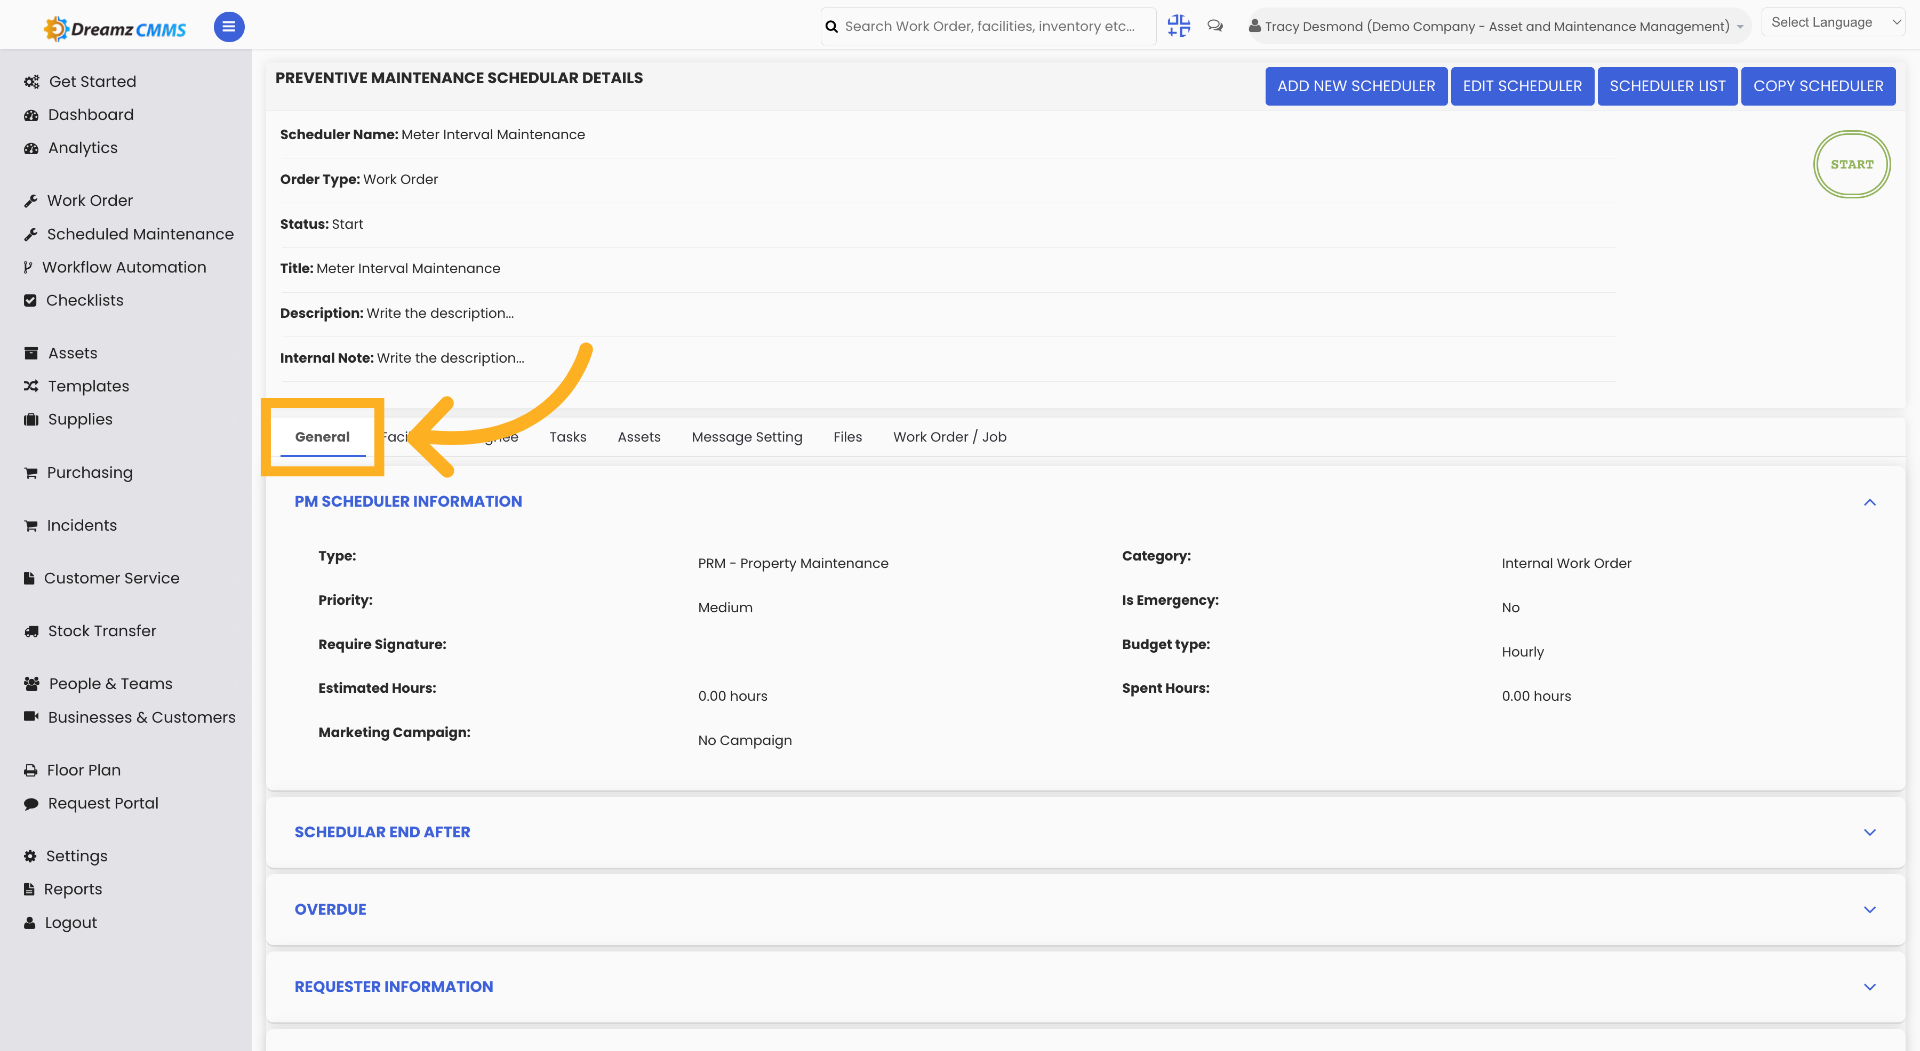
Task: Select the General tab
Action: click(322, 437)
